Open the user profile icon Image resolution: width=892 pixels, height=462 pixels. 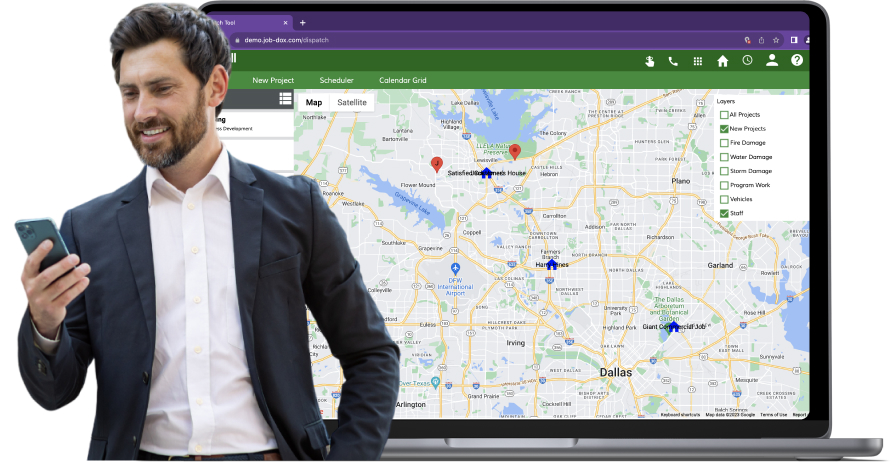coord(772,61)
